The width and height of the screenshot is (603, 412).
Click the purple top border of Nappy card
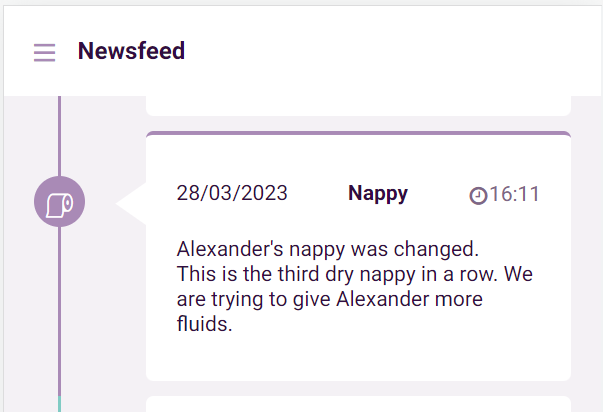358,133
